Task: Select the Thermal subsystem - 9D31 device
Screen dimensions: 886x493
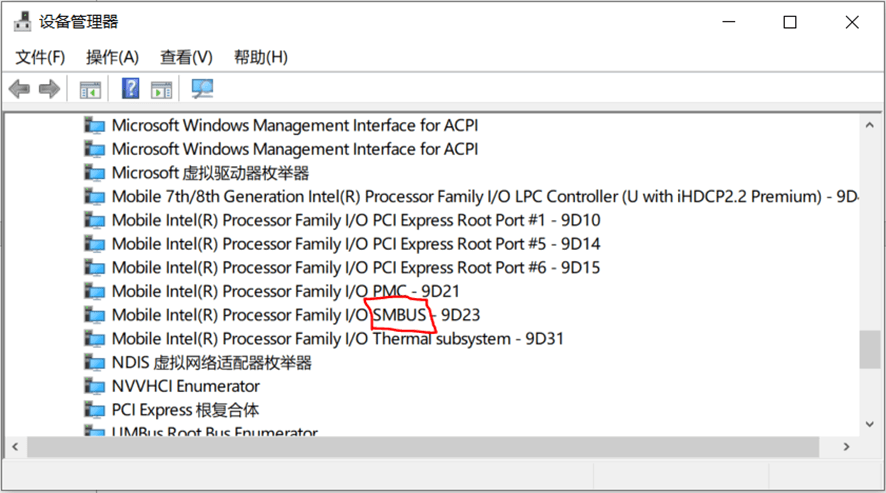Action: pyautogui.click(x=337, y=339)
